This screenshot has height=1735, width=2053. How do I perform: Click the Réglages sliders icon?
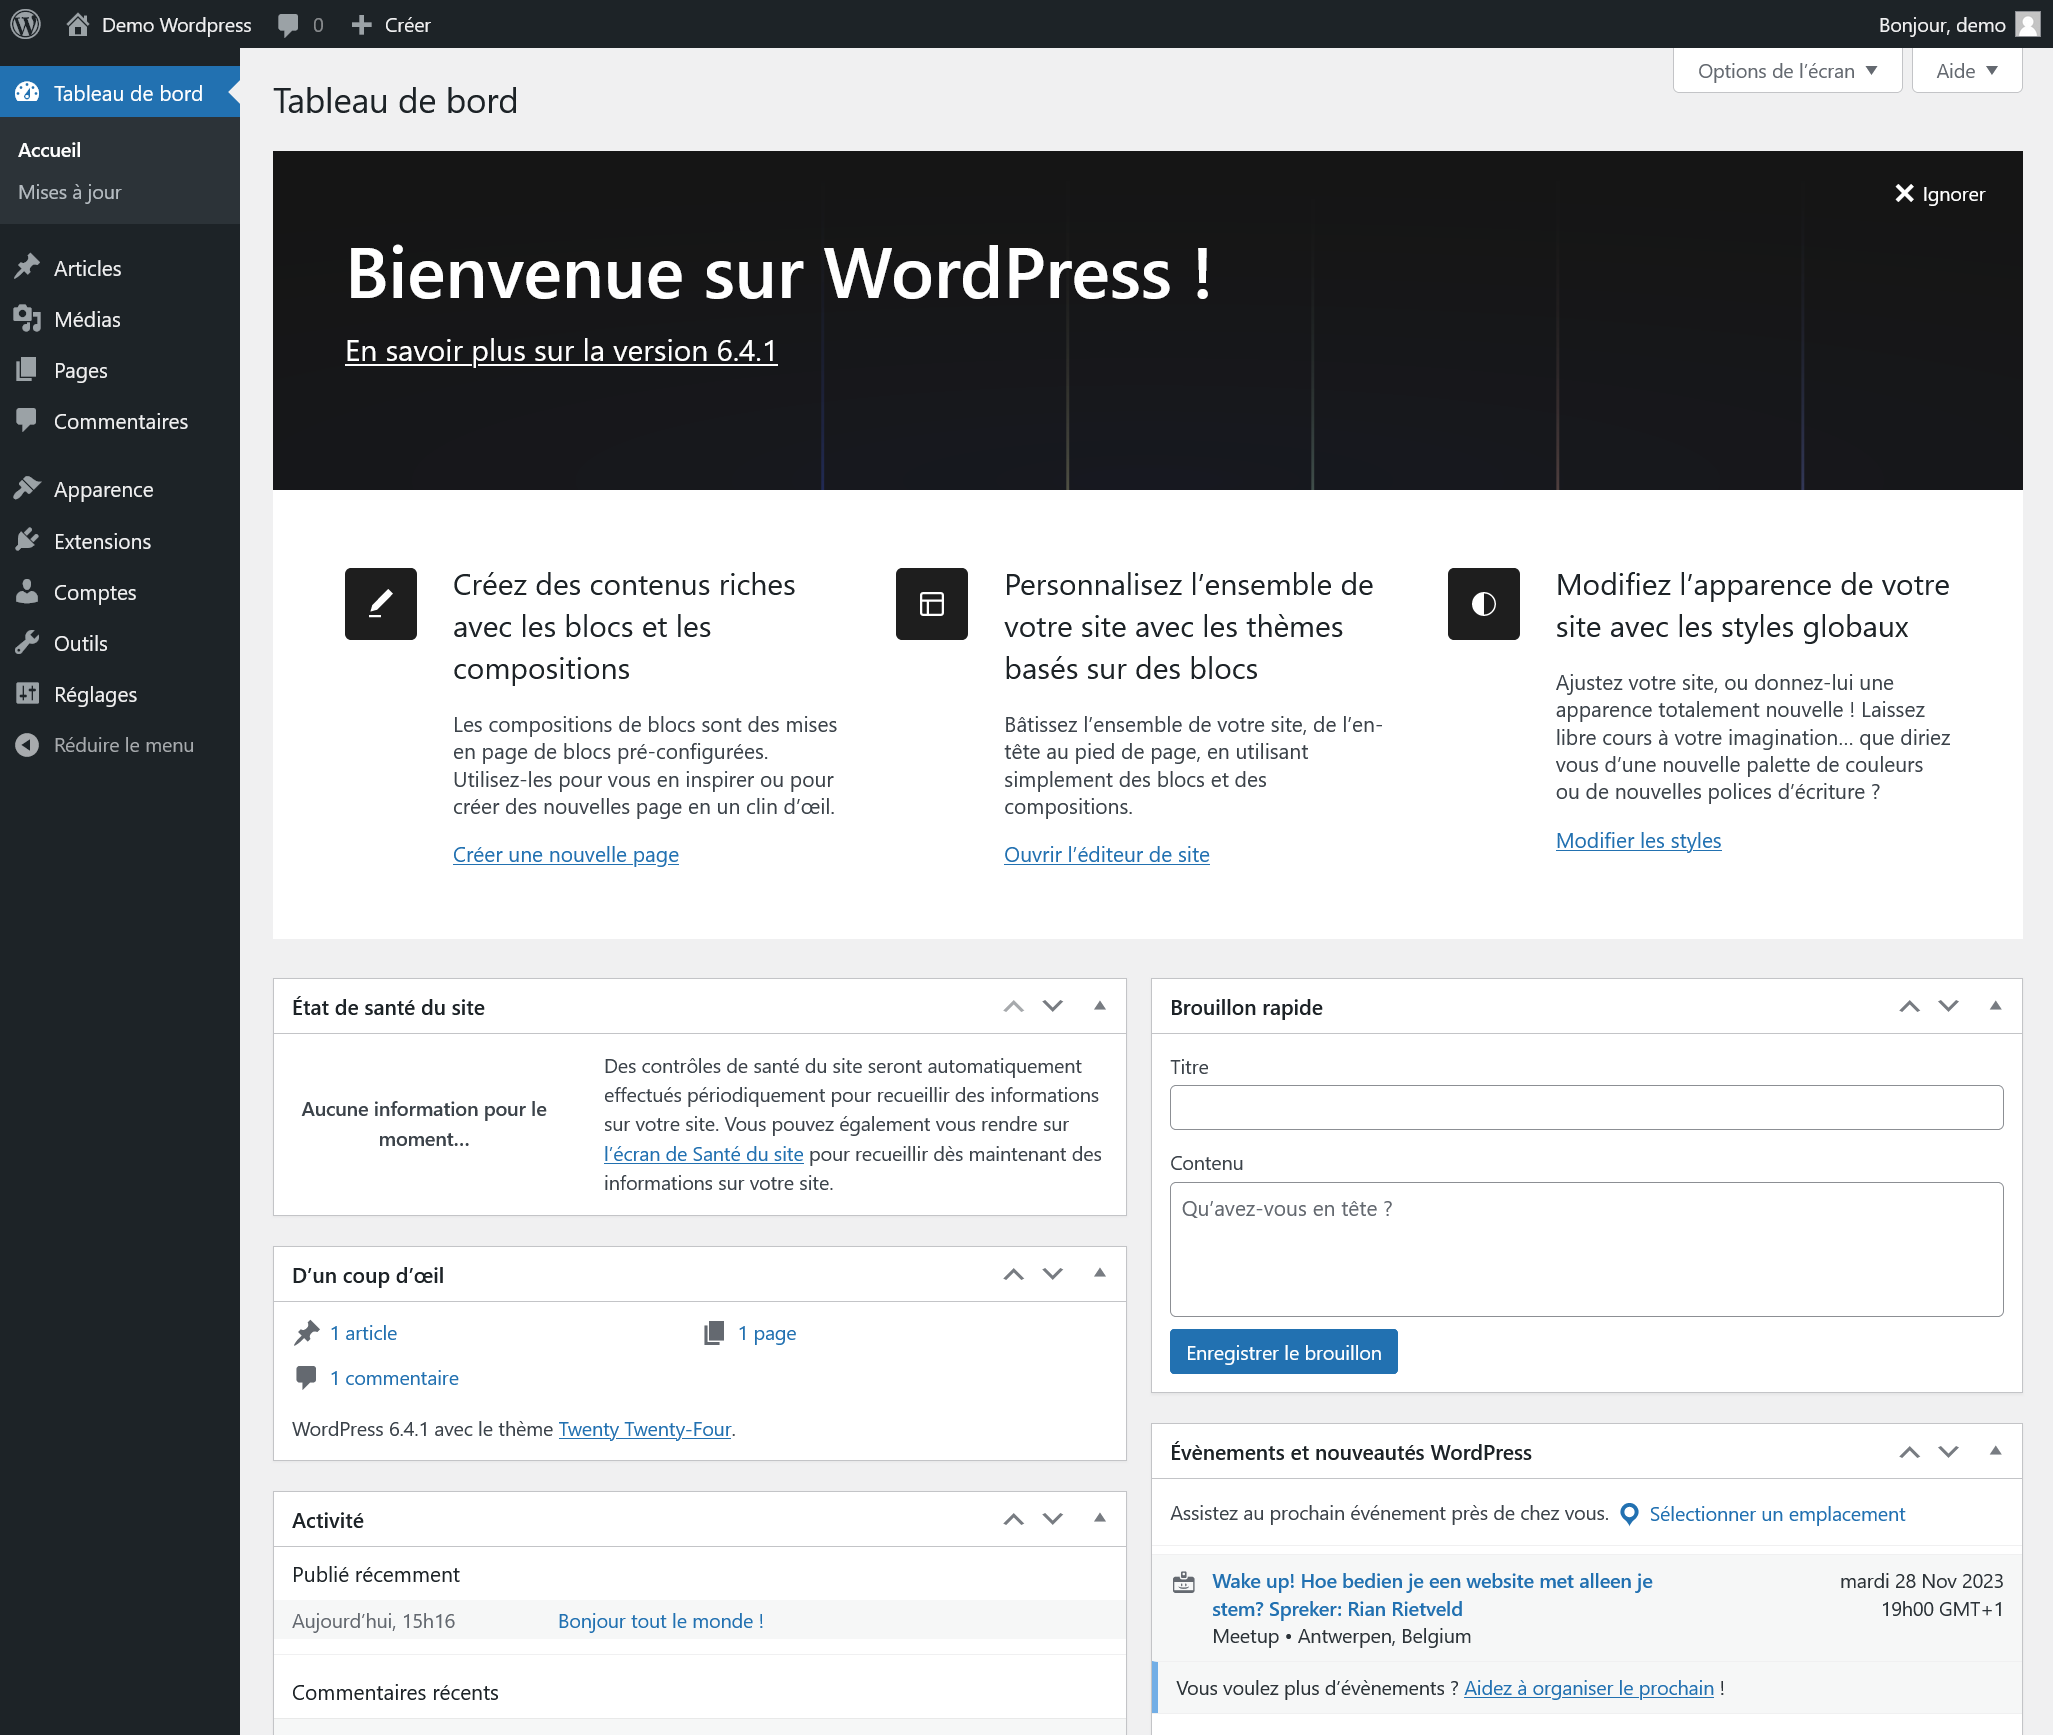coord(27,693)
